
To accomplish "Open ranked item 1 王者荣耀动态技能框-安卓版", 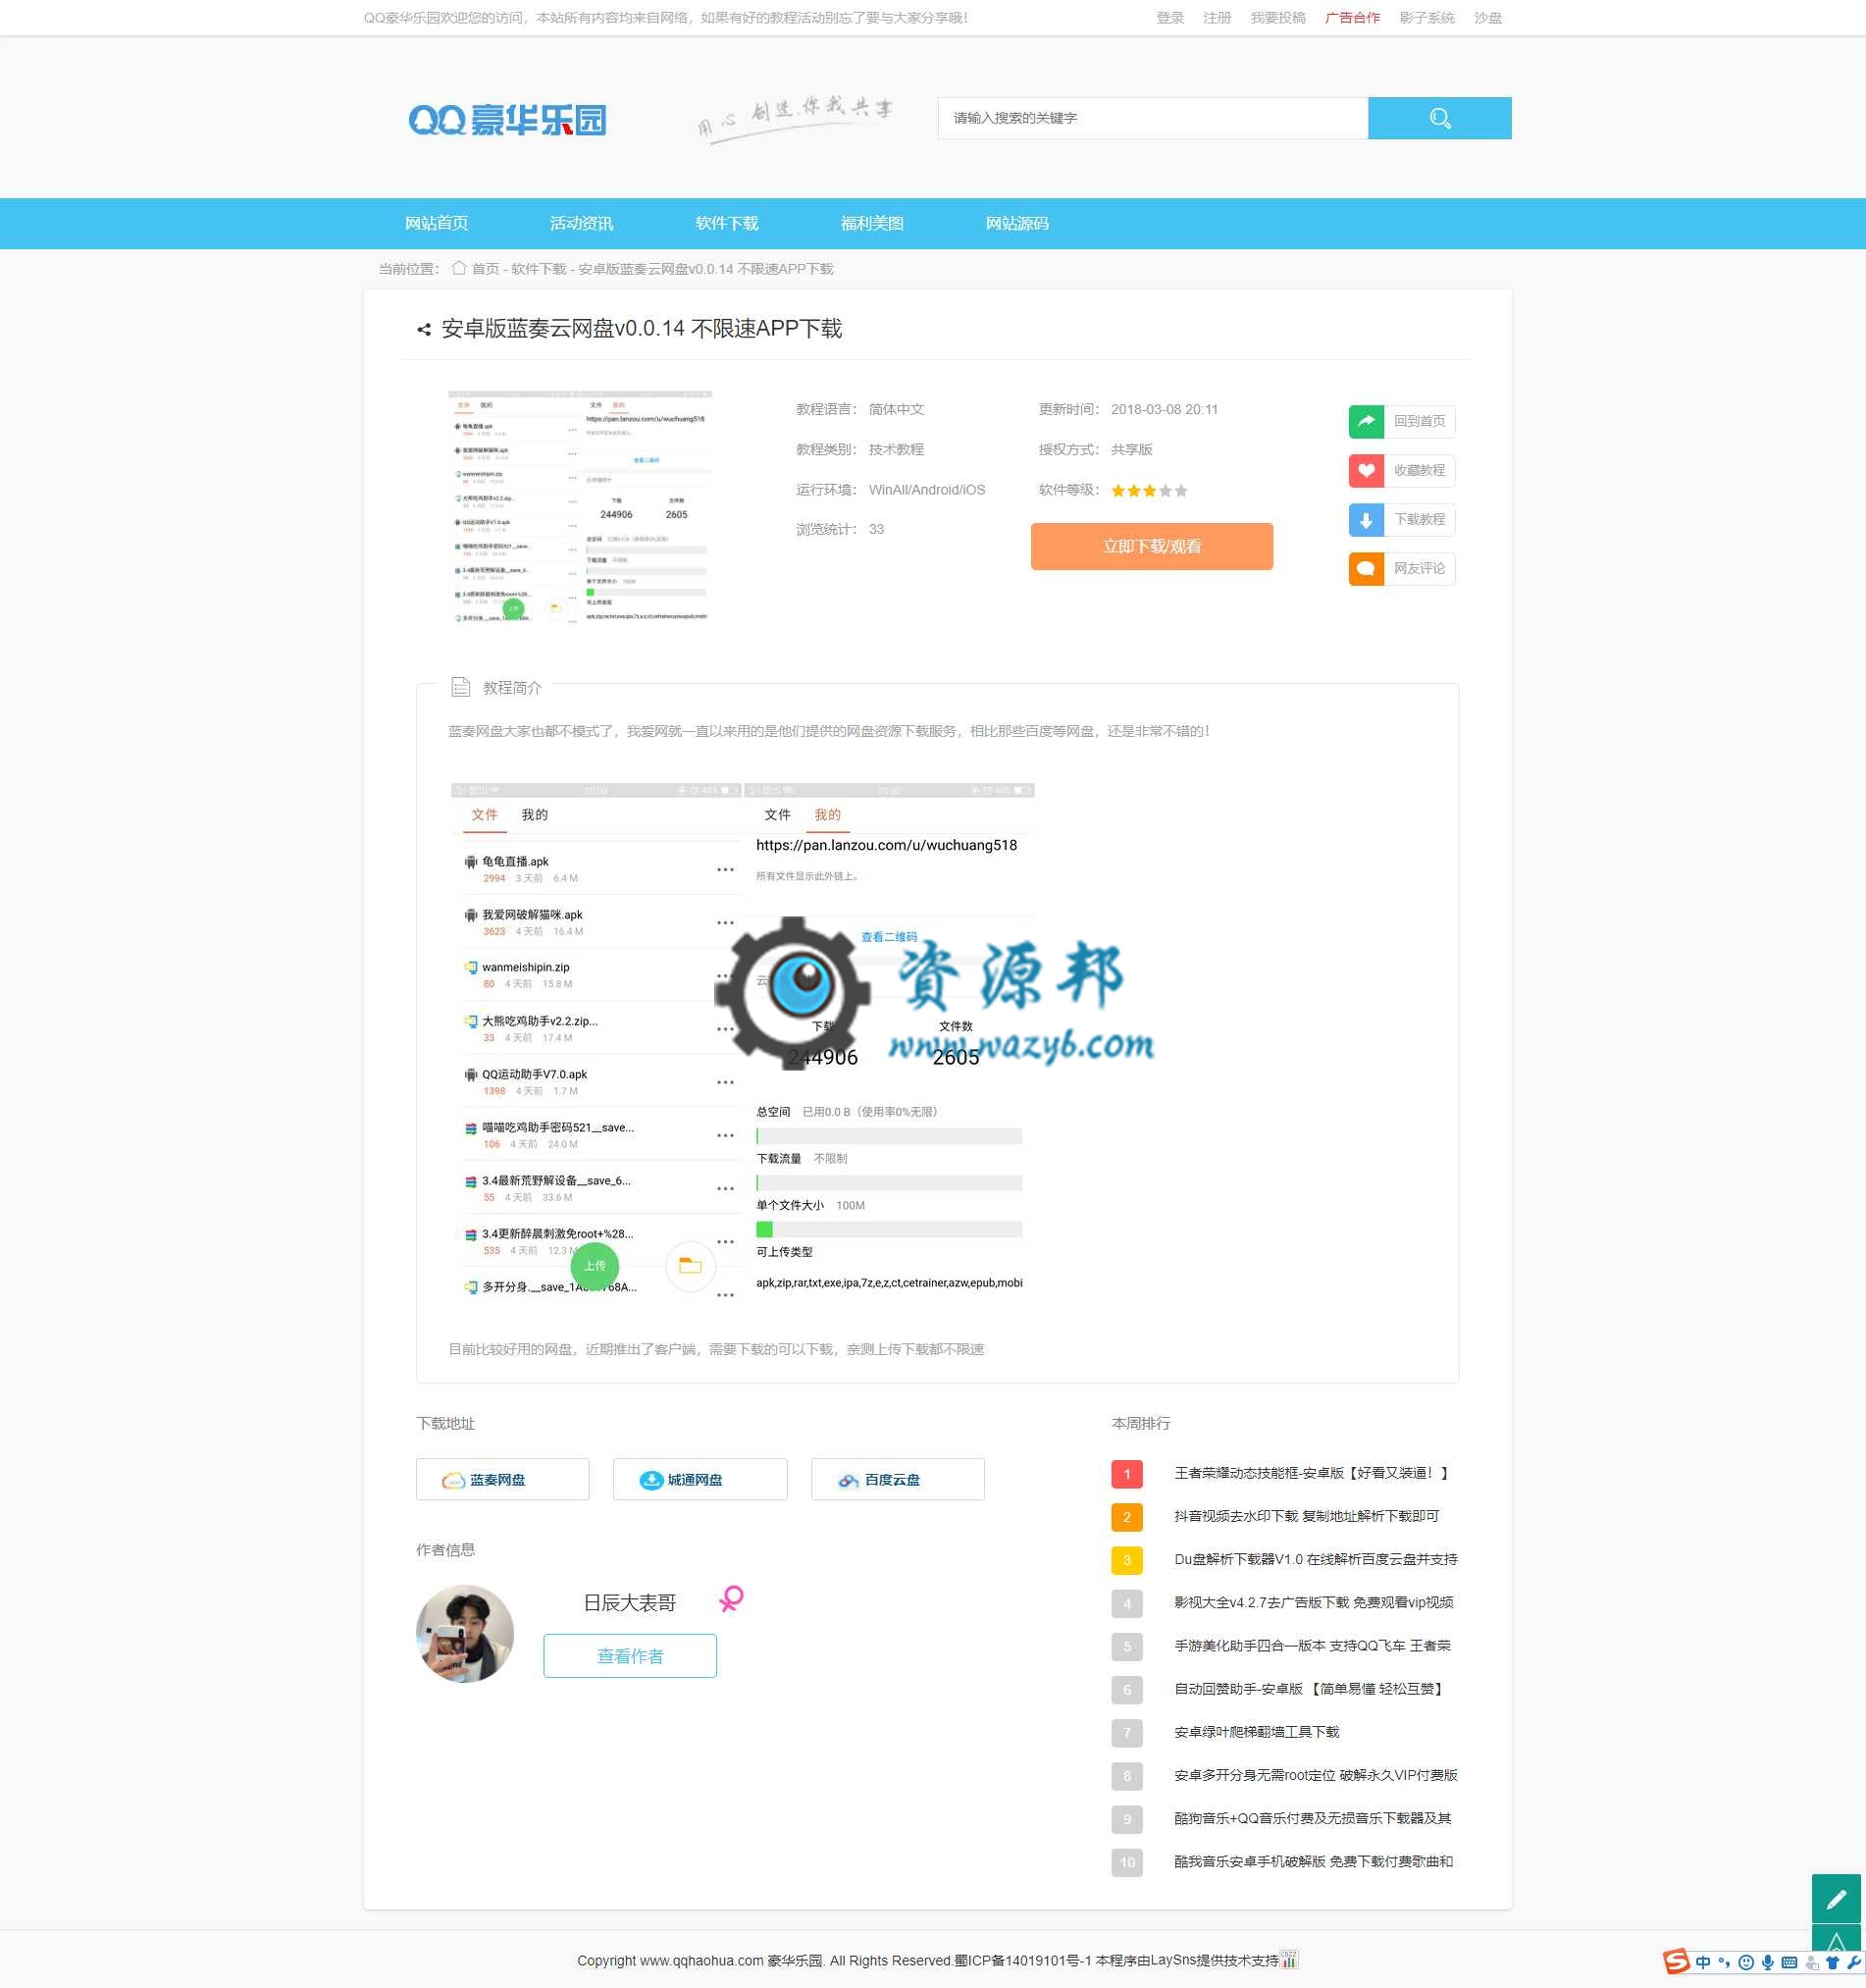I will click(1311, 1473).
